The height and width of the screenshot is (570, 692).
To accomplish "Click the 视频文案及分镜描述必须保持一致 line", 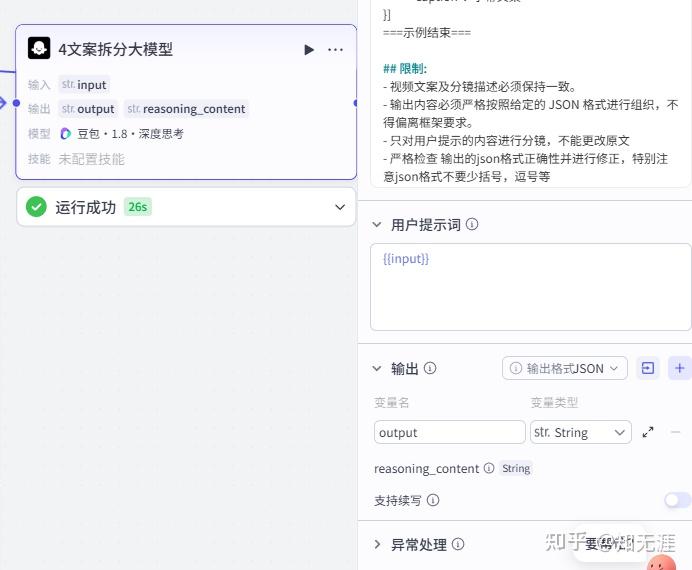I will 480,86.
